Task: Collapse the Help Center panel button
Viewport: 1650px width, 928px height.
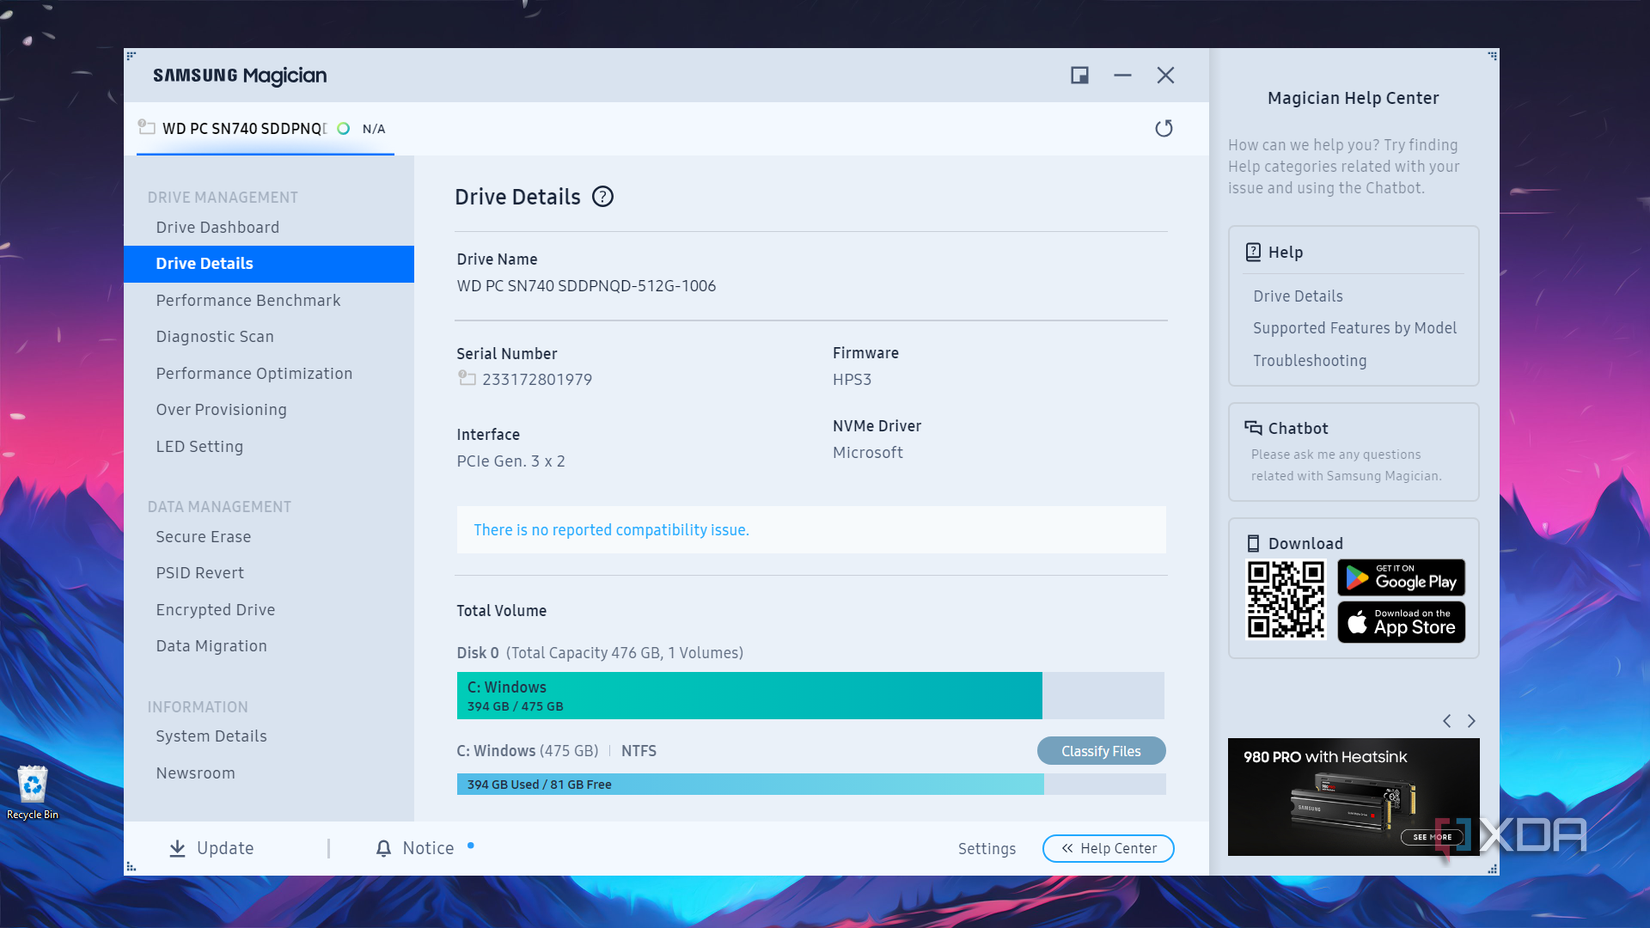Action: click(x=1108, y=848)
